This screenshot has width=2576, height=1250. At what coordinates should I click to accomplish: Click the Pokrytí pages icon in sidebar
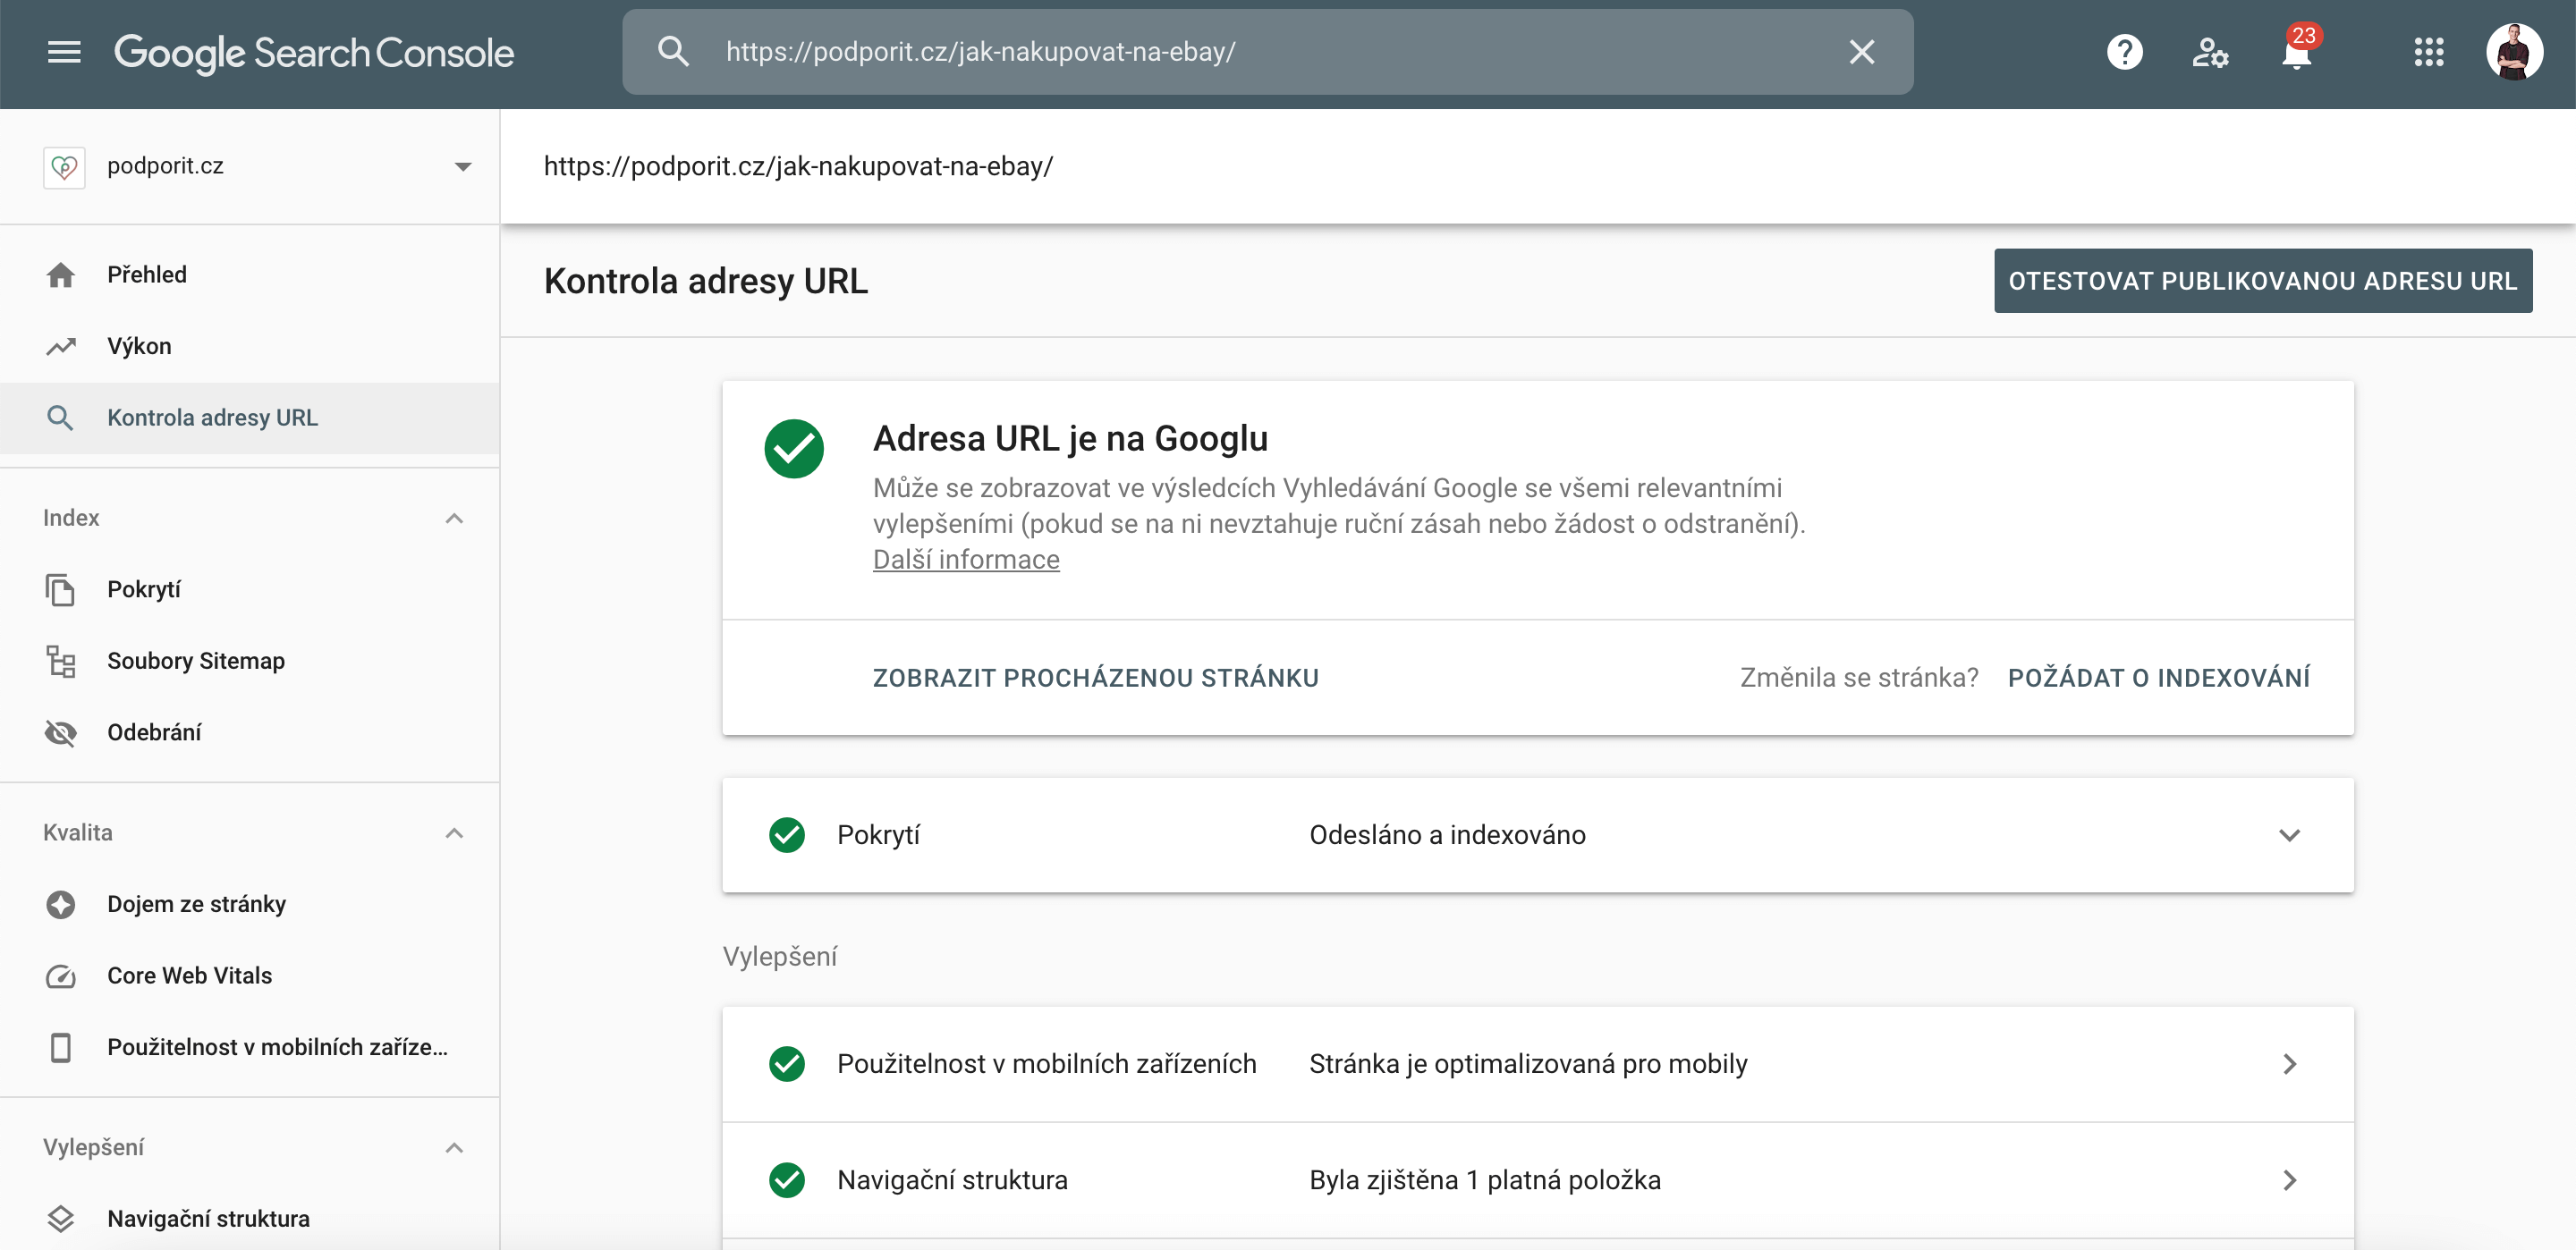pos(61,590)
